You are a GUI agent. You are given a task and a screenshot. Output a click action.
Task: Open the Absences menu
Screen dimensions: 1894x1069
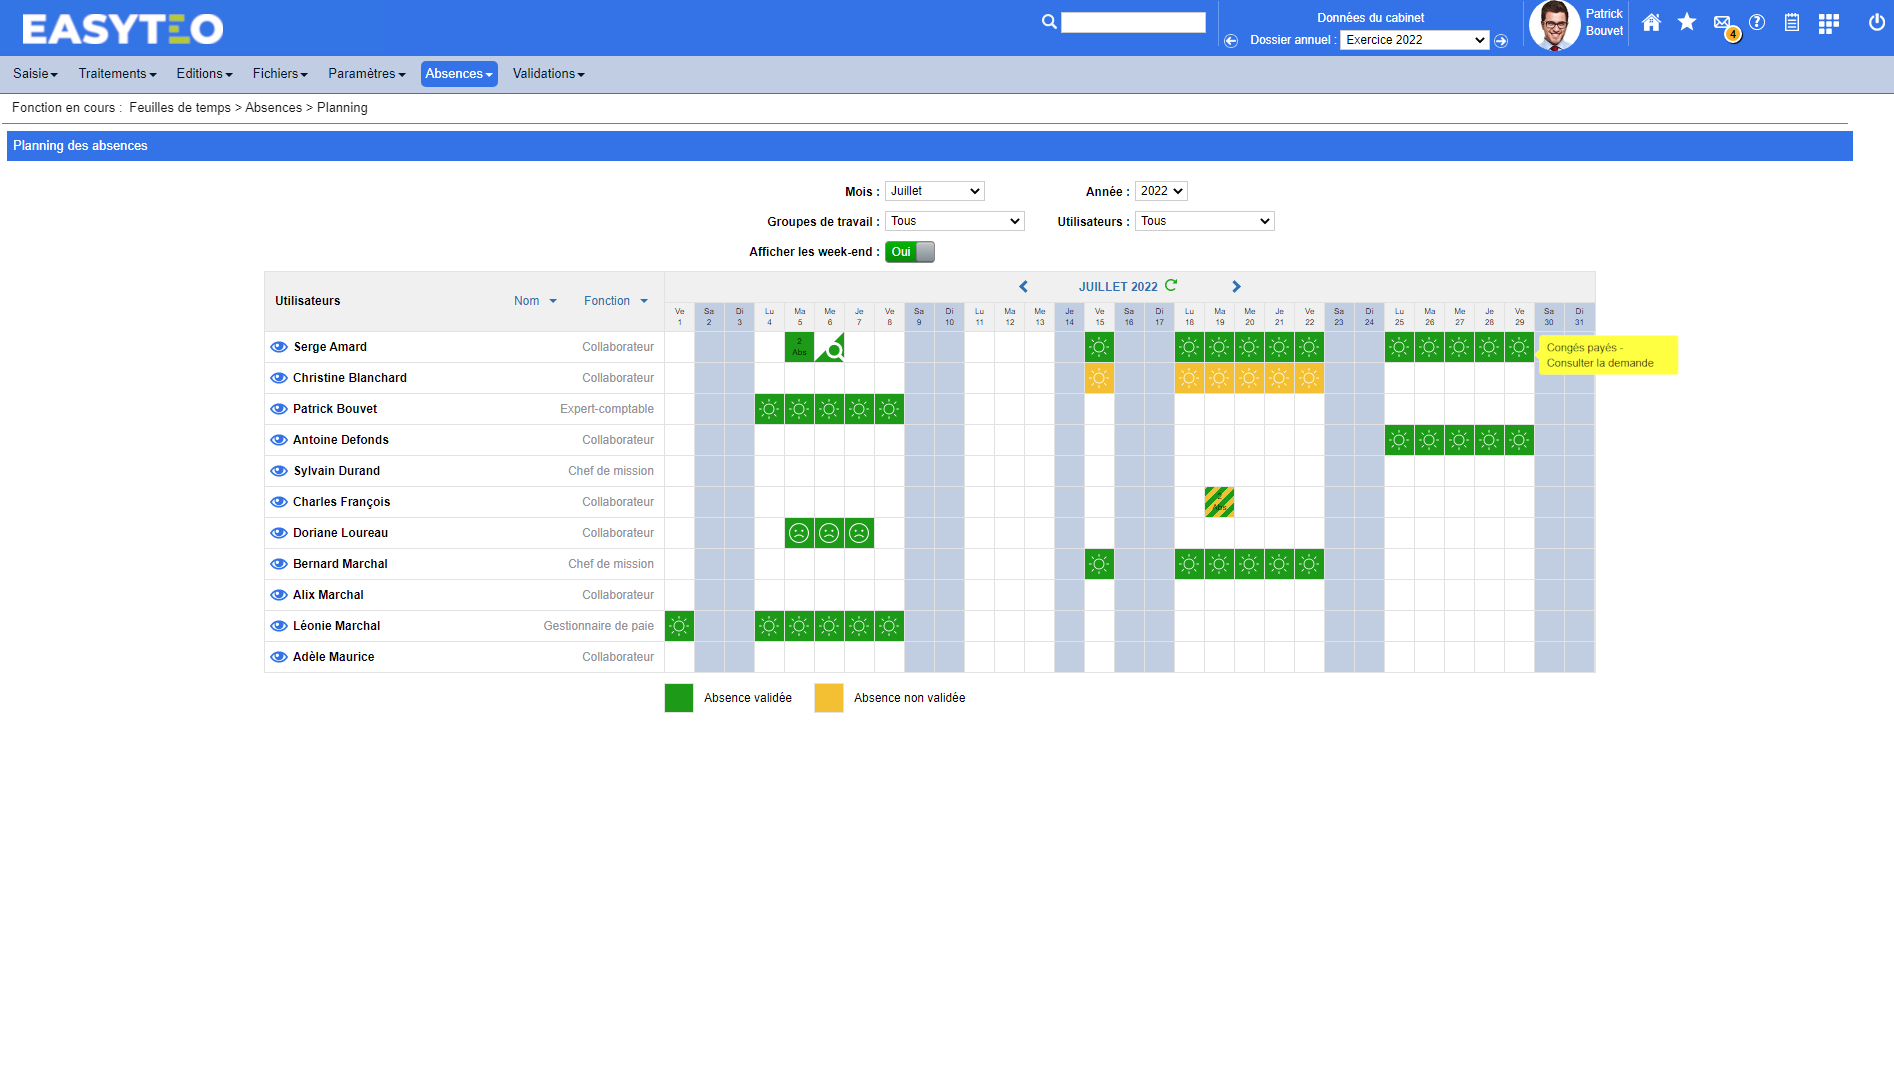(x=458, y=74)
